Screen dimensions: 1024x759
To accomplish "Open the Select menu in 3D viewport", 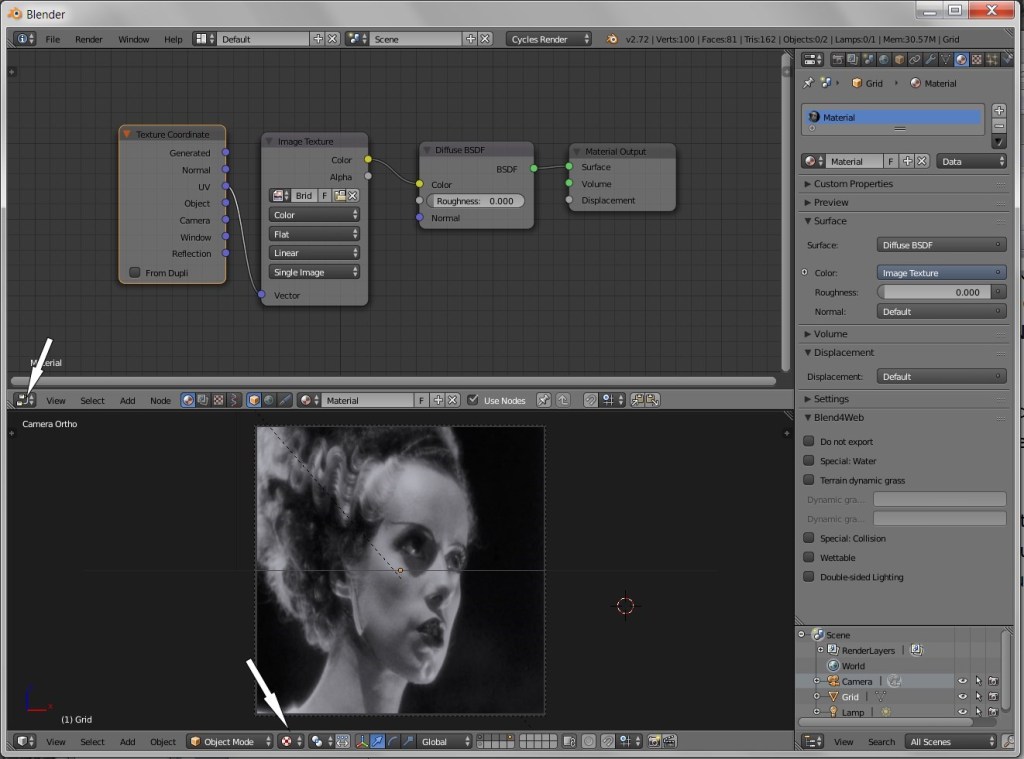I will click(x=92, y=742).
